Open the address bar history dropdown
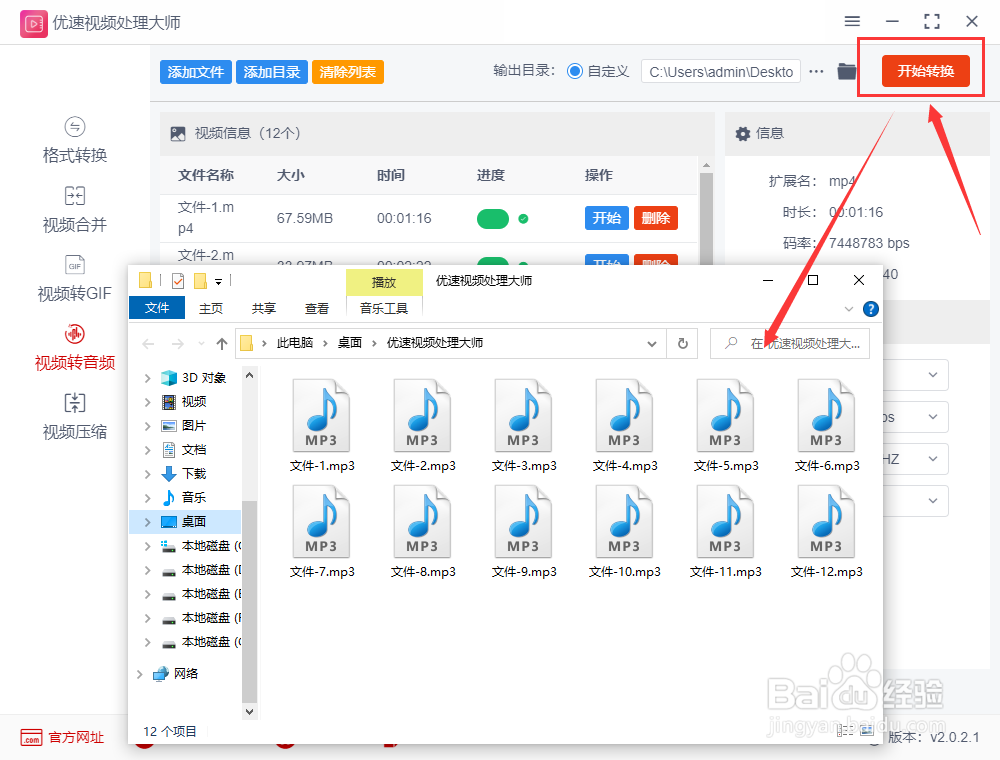1000x760 pixels. tap(652, 344)
